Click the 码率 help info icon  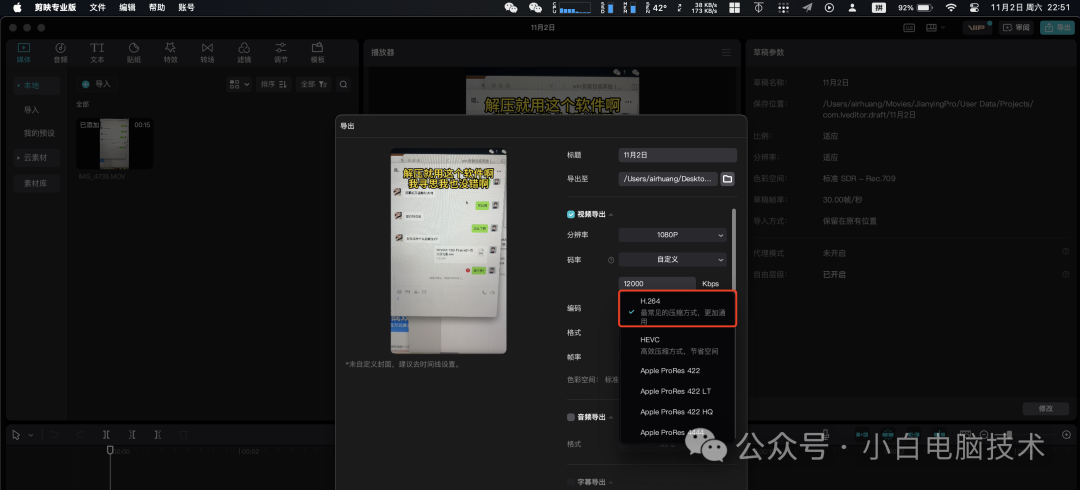coord(611,261)
